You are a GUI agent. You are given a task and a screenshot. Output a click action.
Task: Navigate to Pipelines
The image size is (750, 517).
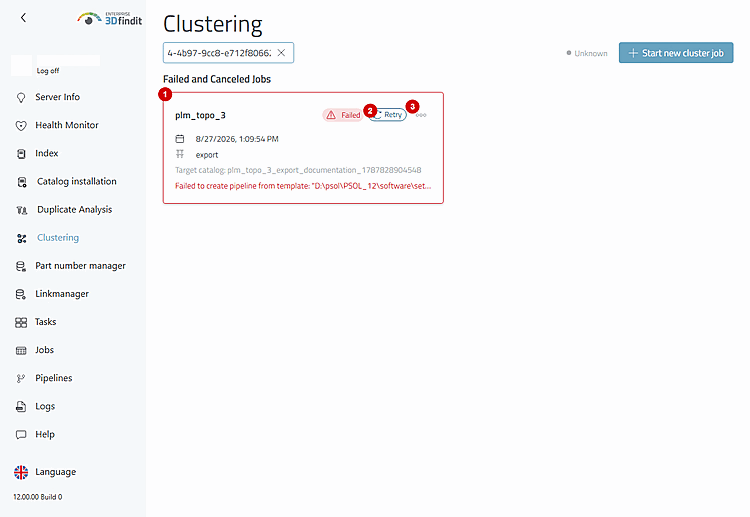click(x=54, y=378)
